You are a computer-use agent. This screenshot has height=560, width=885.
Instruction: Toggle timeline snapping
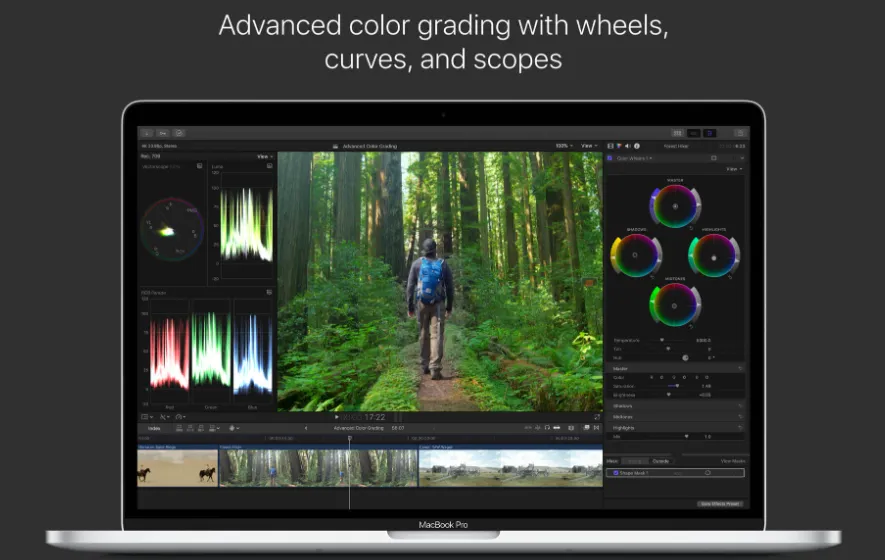click(557, 428)
